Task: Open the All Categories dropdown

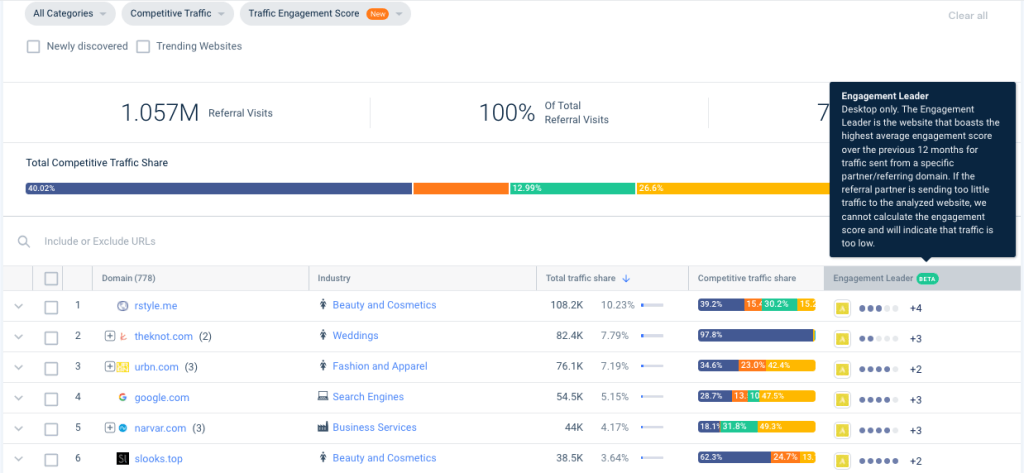Action: point(70,14)
